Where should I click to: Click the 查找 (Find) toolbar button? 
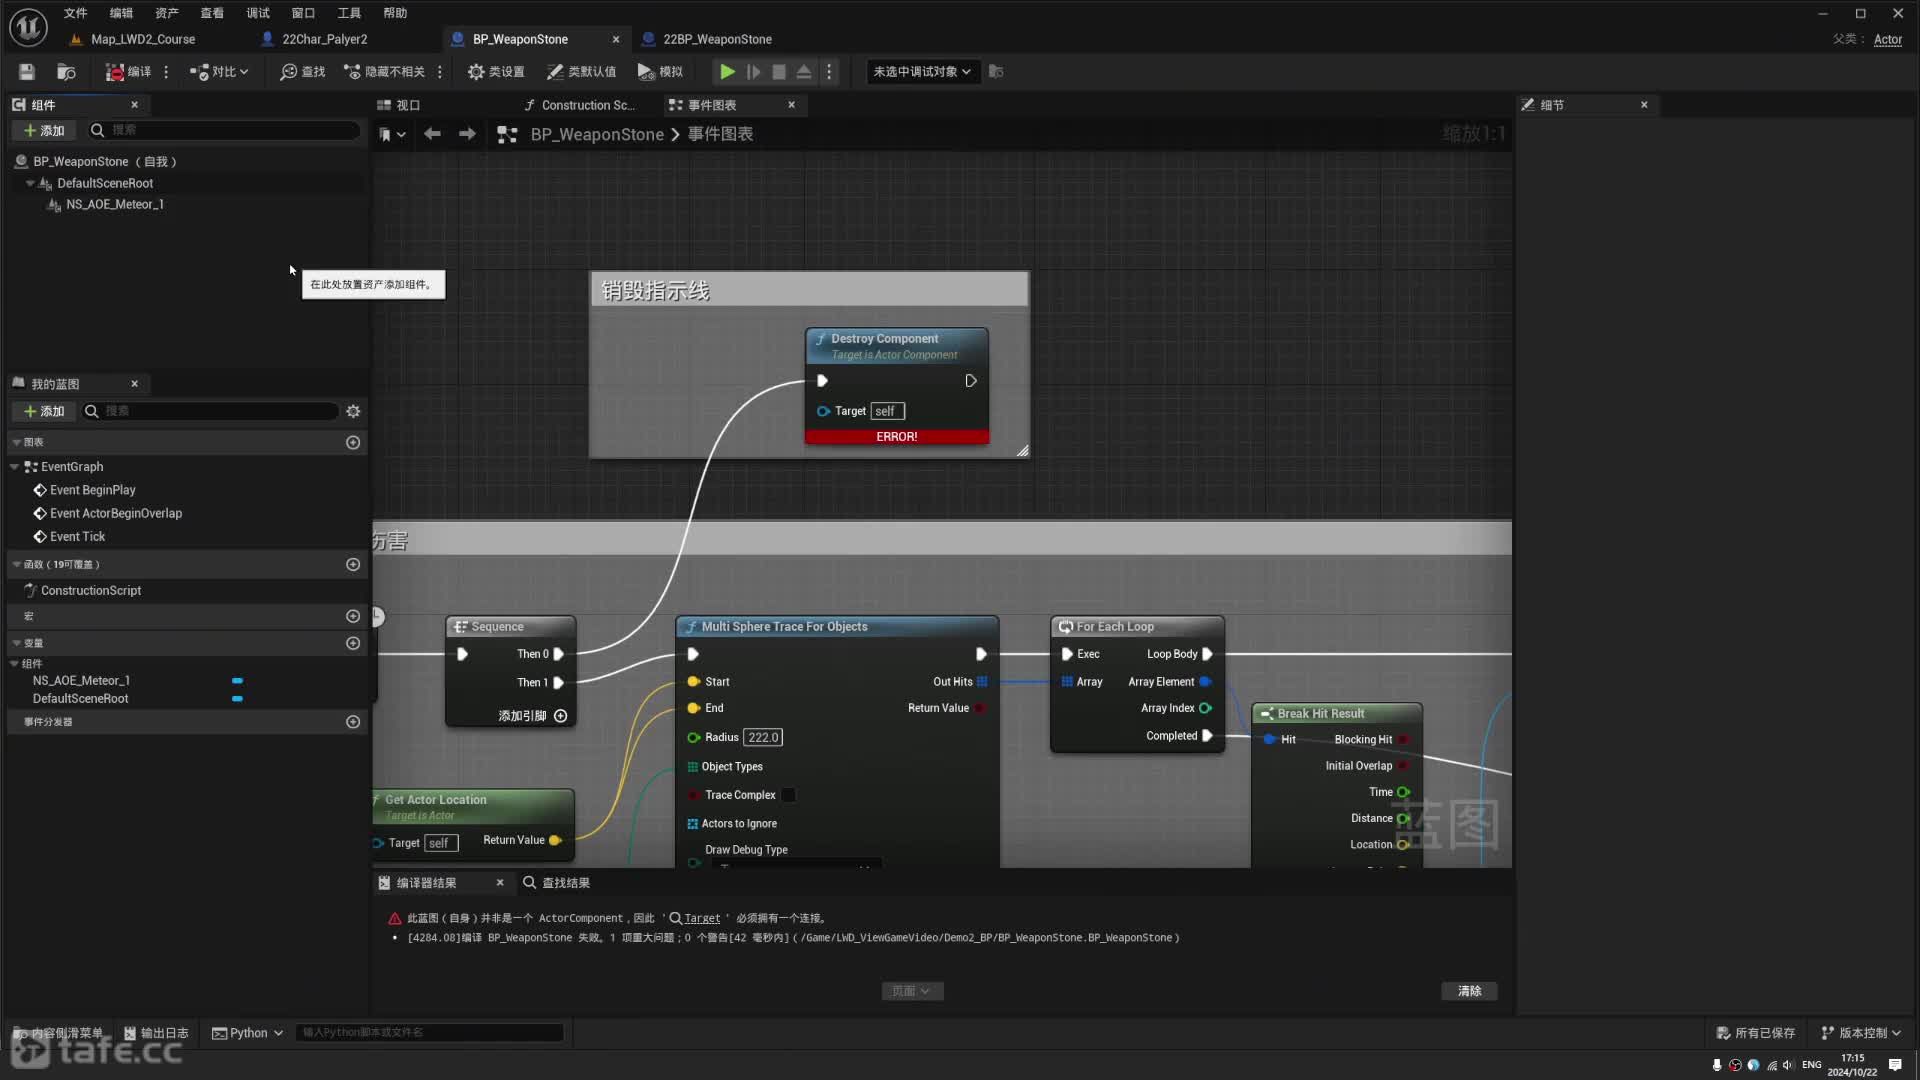(x=303, y=72)
